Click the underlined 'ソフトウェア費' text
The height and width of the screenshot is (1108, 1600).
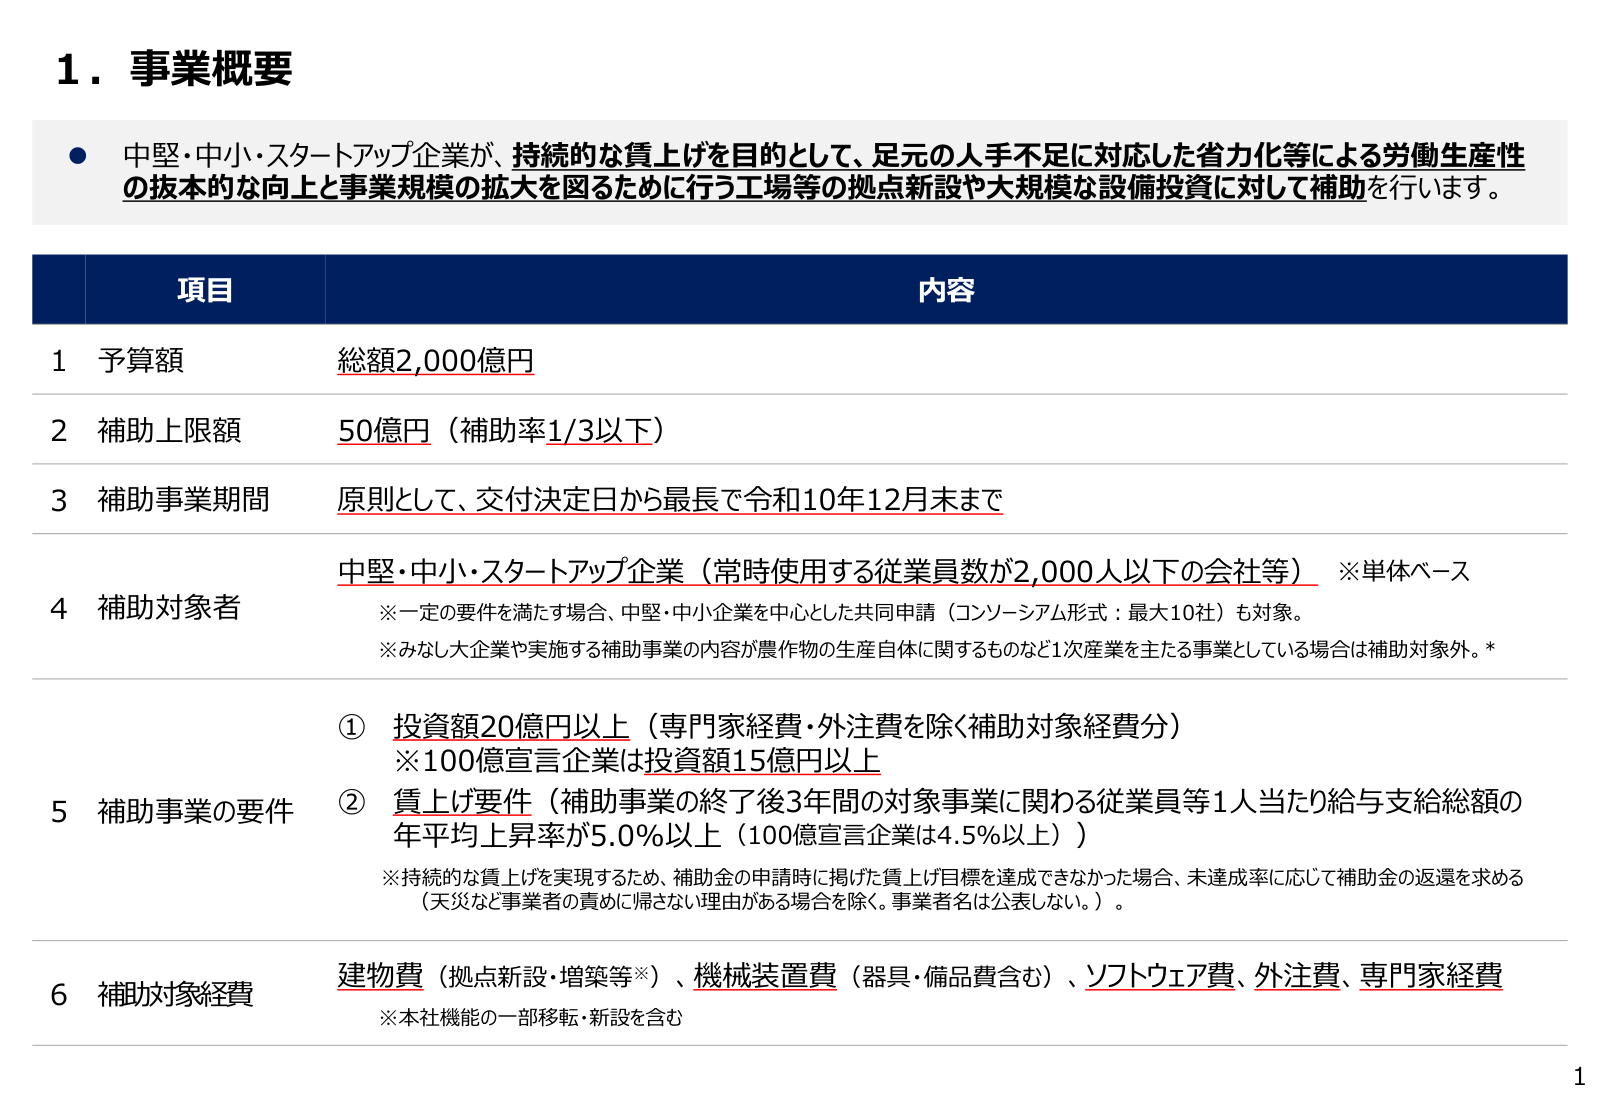pos(1160,975)
